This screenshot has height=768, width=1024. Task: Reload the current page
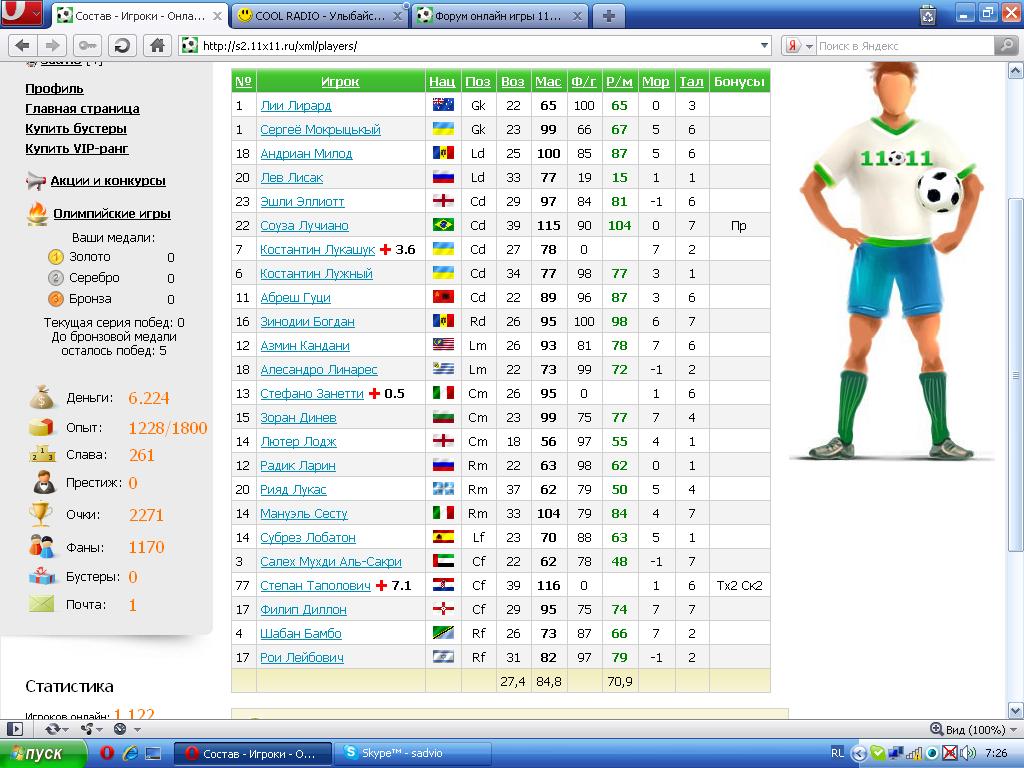(x=122, y=46)
